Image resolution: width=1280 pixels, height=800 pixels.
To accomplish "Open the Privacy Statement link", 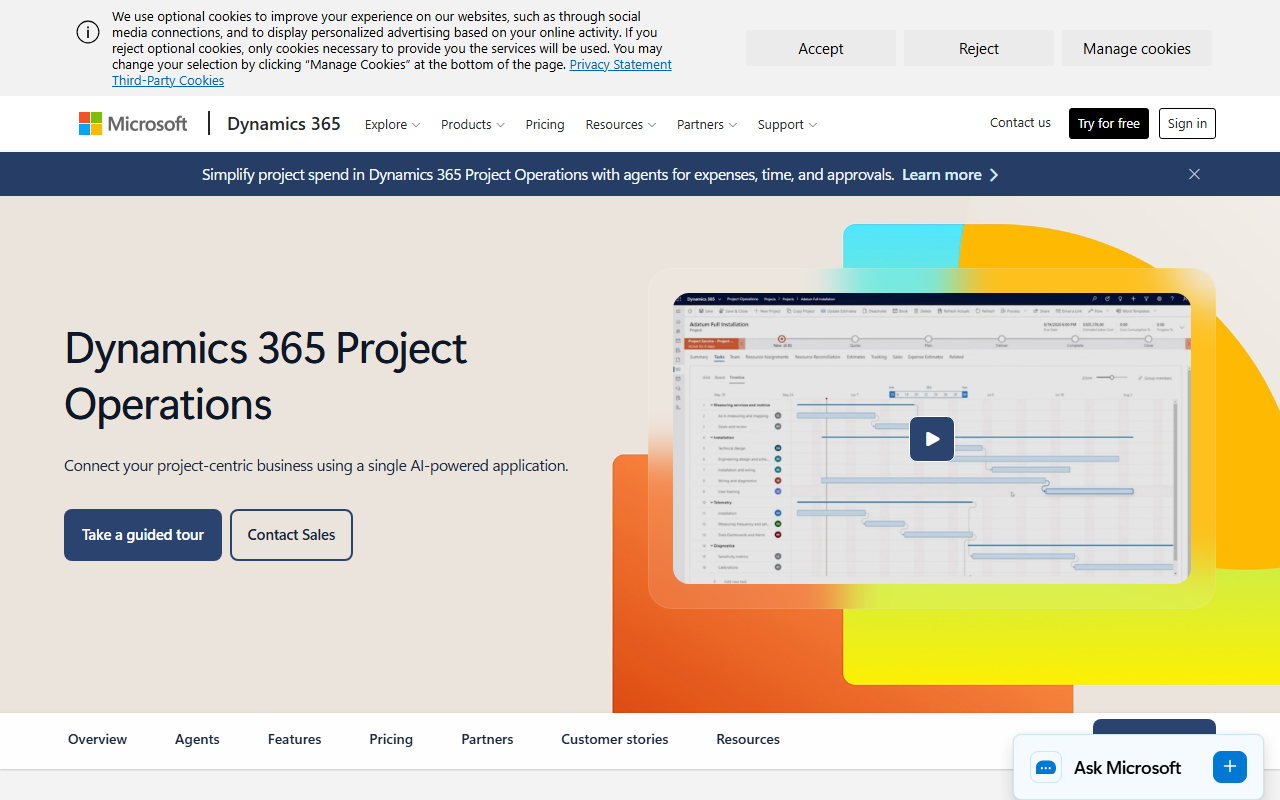I will [621, 65].
